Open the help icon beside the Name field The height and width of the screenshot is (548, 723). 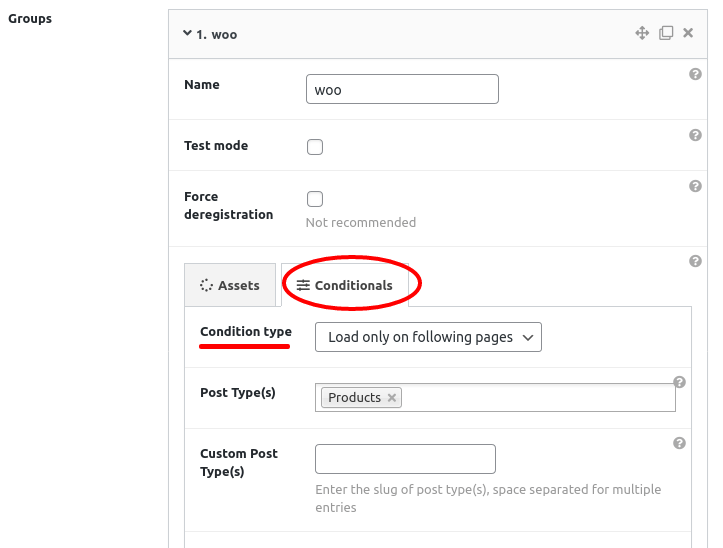click(695, 74)
